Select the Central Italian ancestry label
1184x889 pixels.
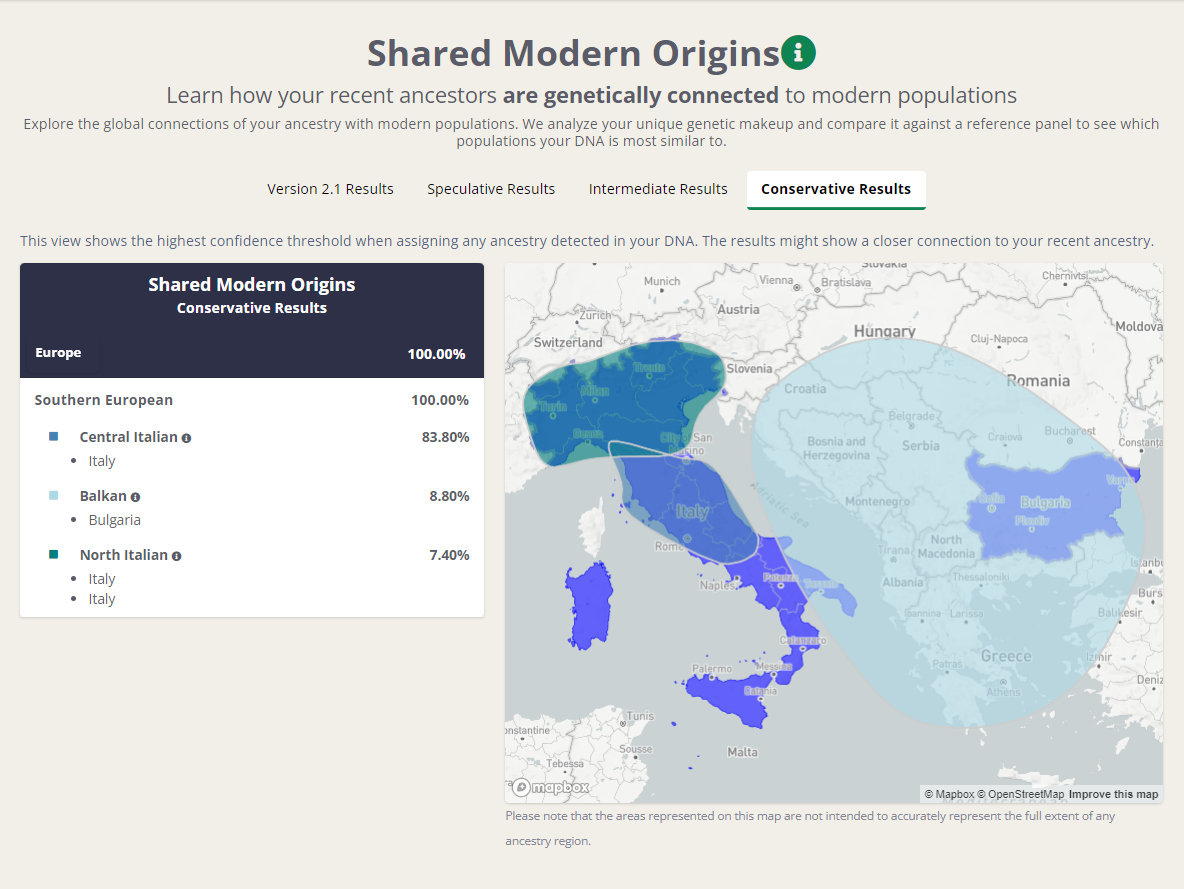128,437
